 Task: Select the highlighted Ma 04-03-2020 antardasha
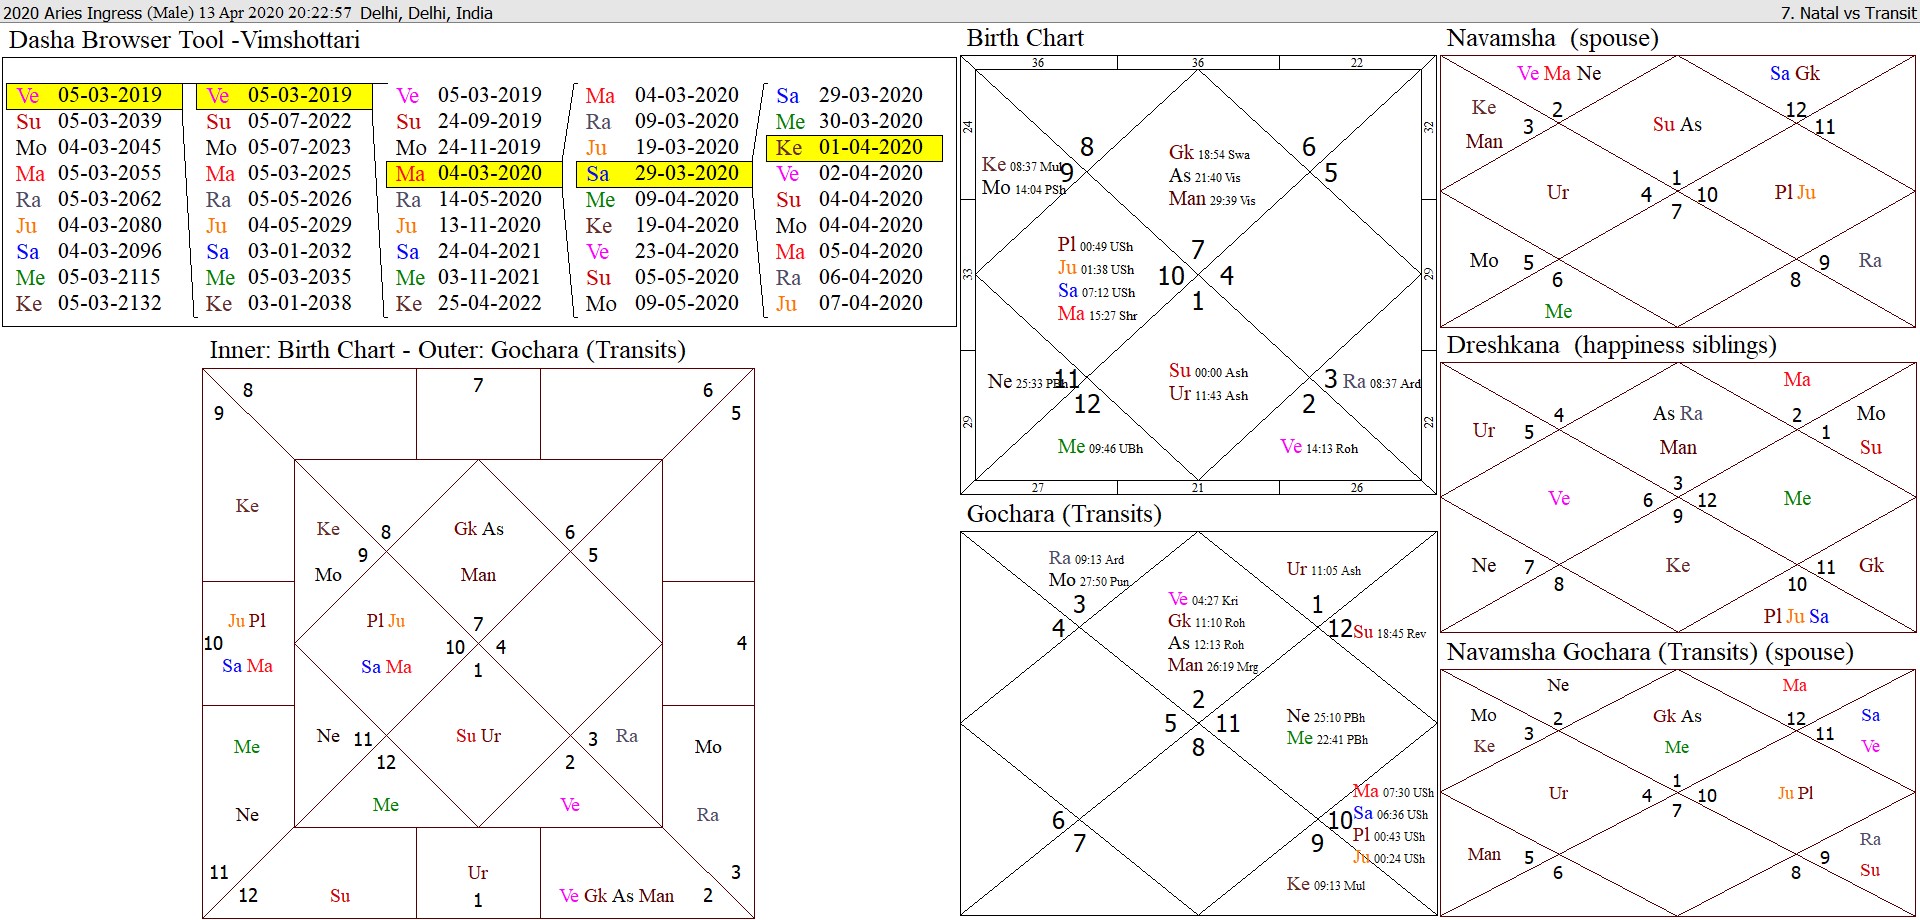470,173
